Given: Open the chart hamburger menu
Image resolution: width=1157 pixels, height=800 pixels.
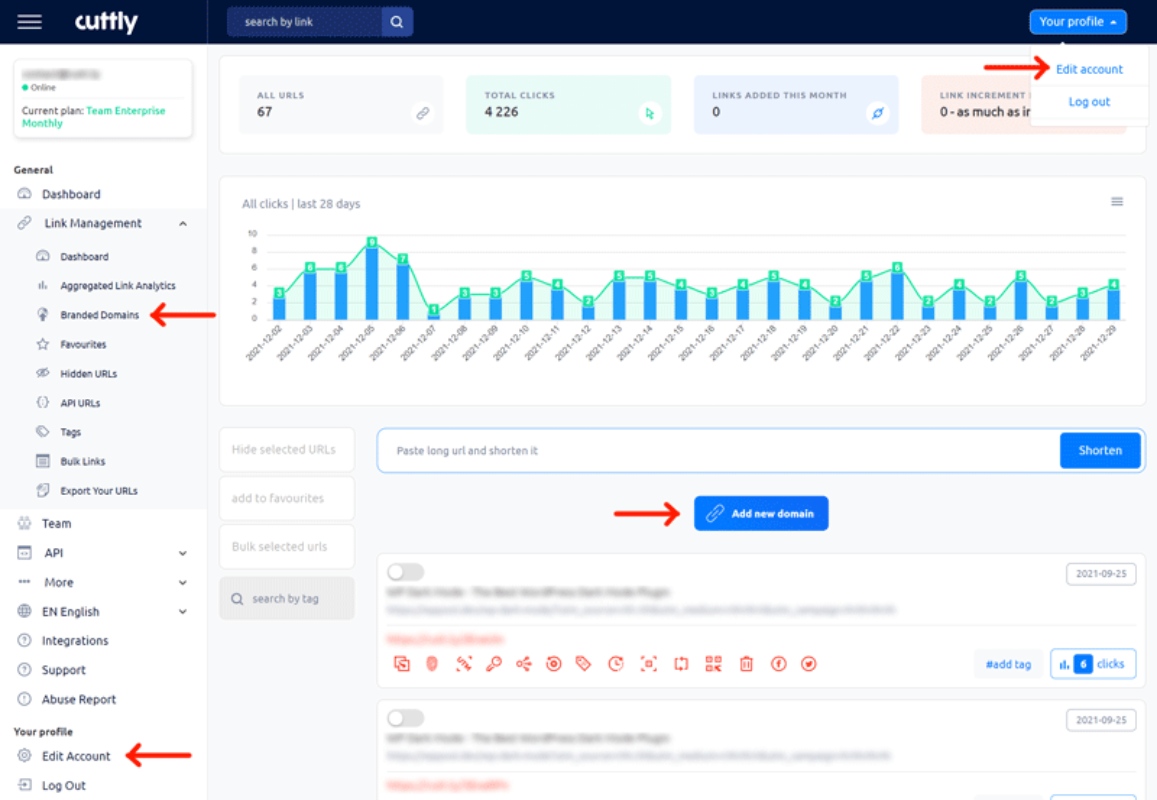Looking at the screenshot, I should 1116,201.
